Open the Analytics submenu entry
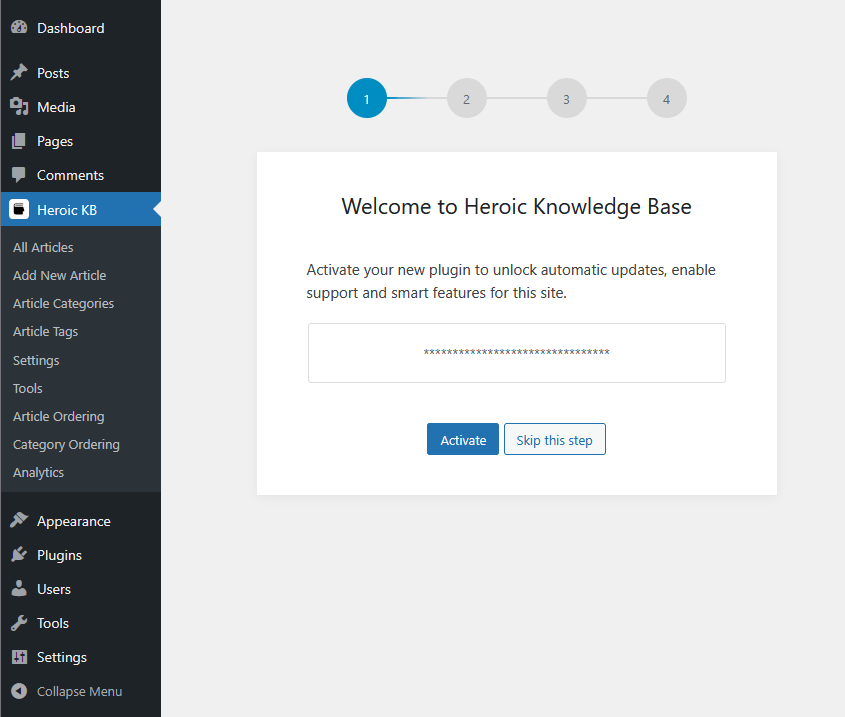 38,472
